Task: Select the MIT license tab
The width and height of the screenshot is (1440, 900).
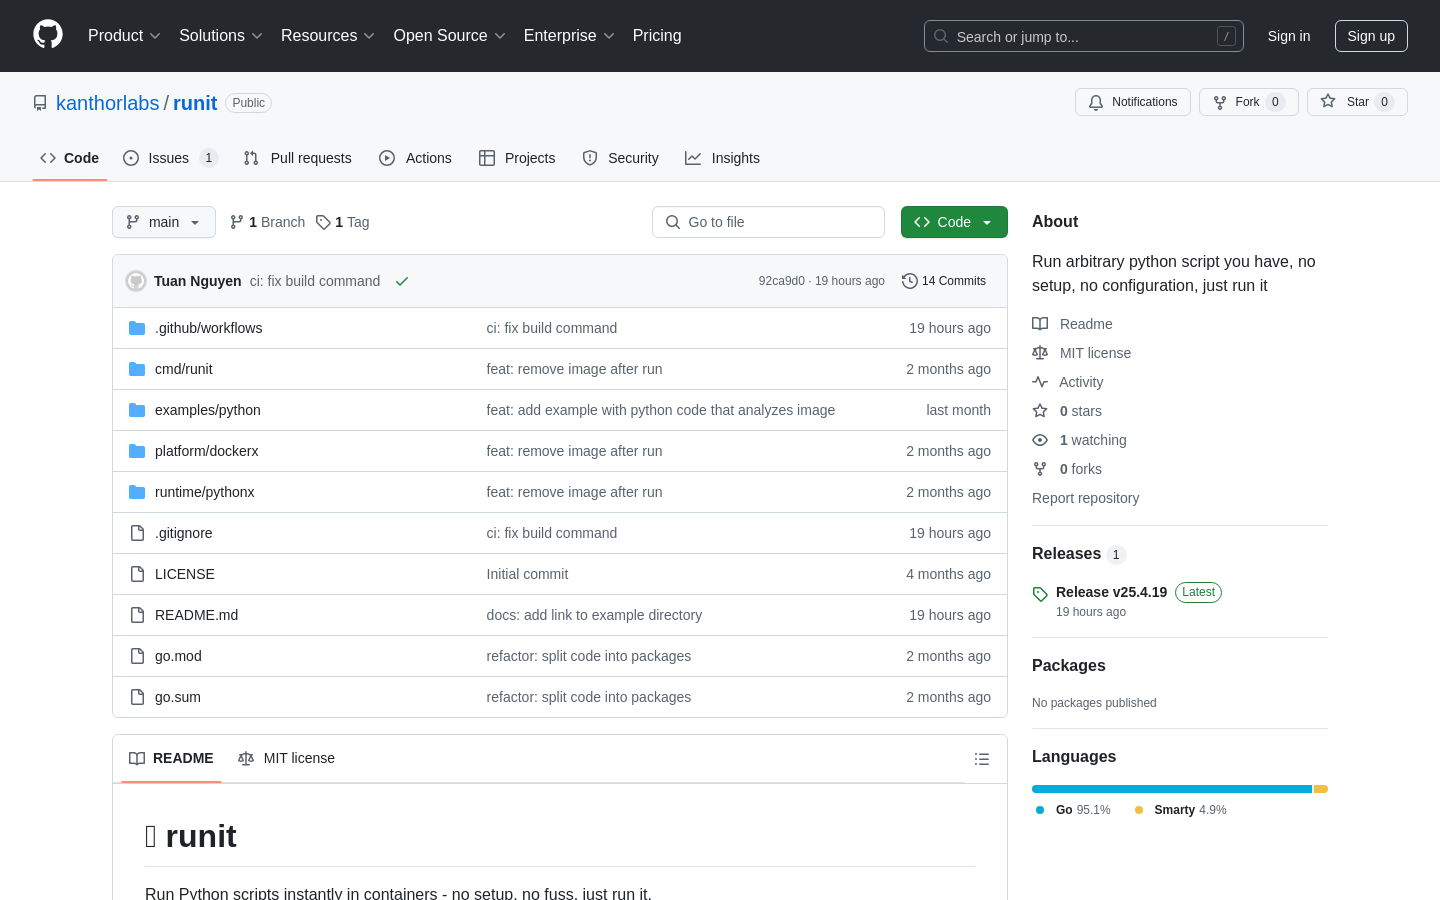Action: click(286, 758)
